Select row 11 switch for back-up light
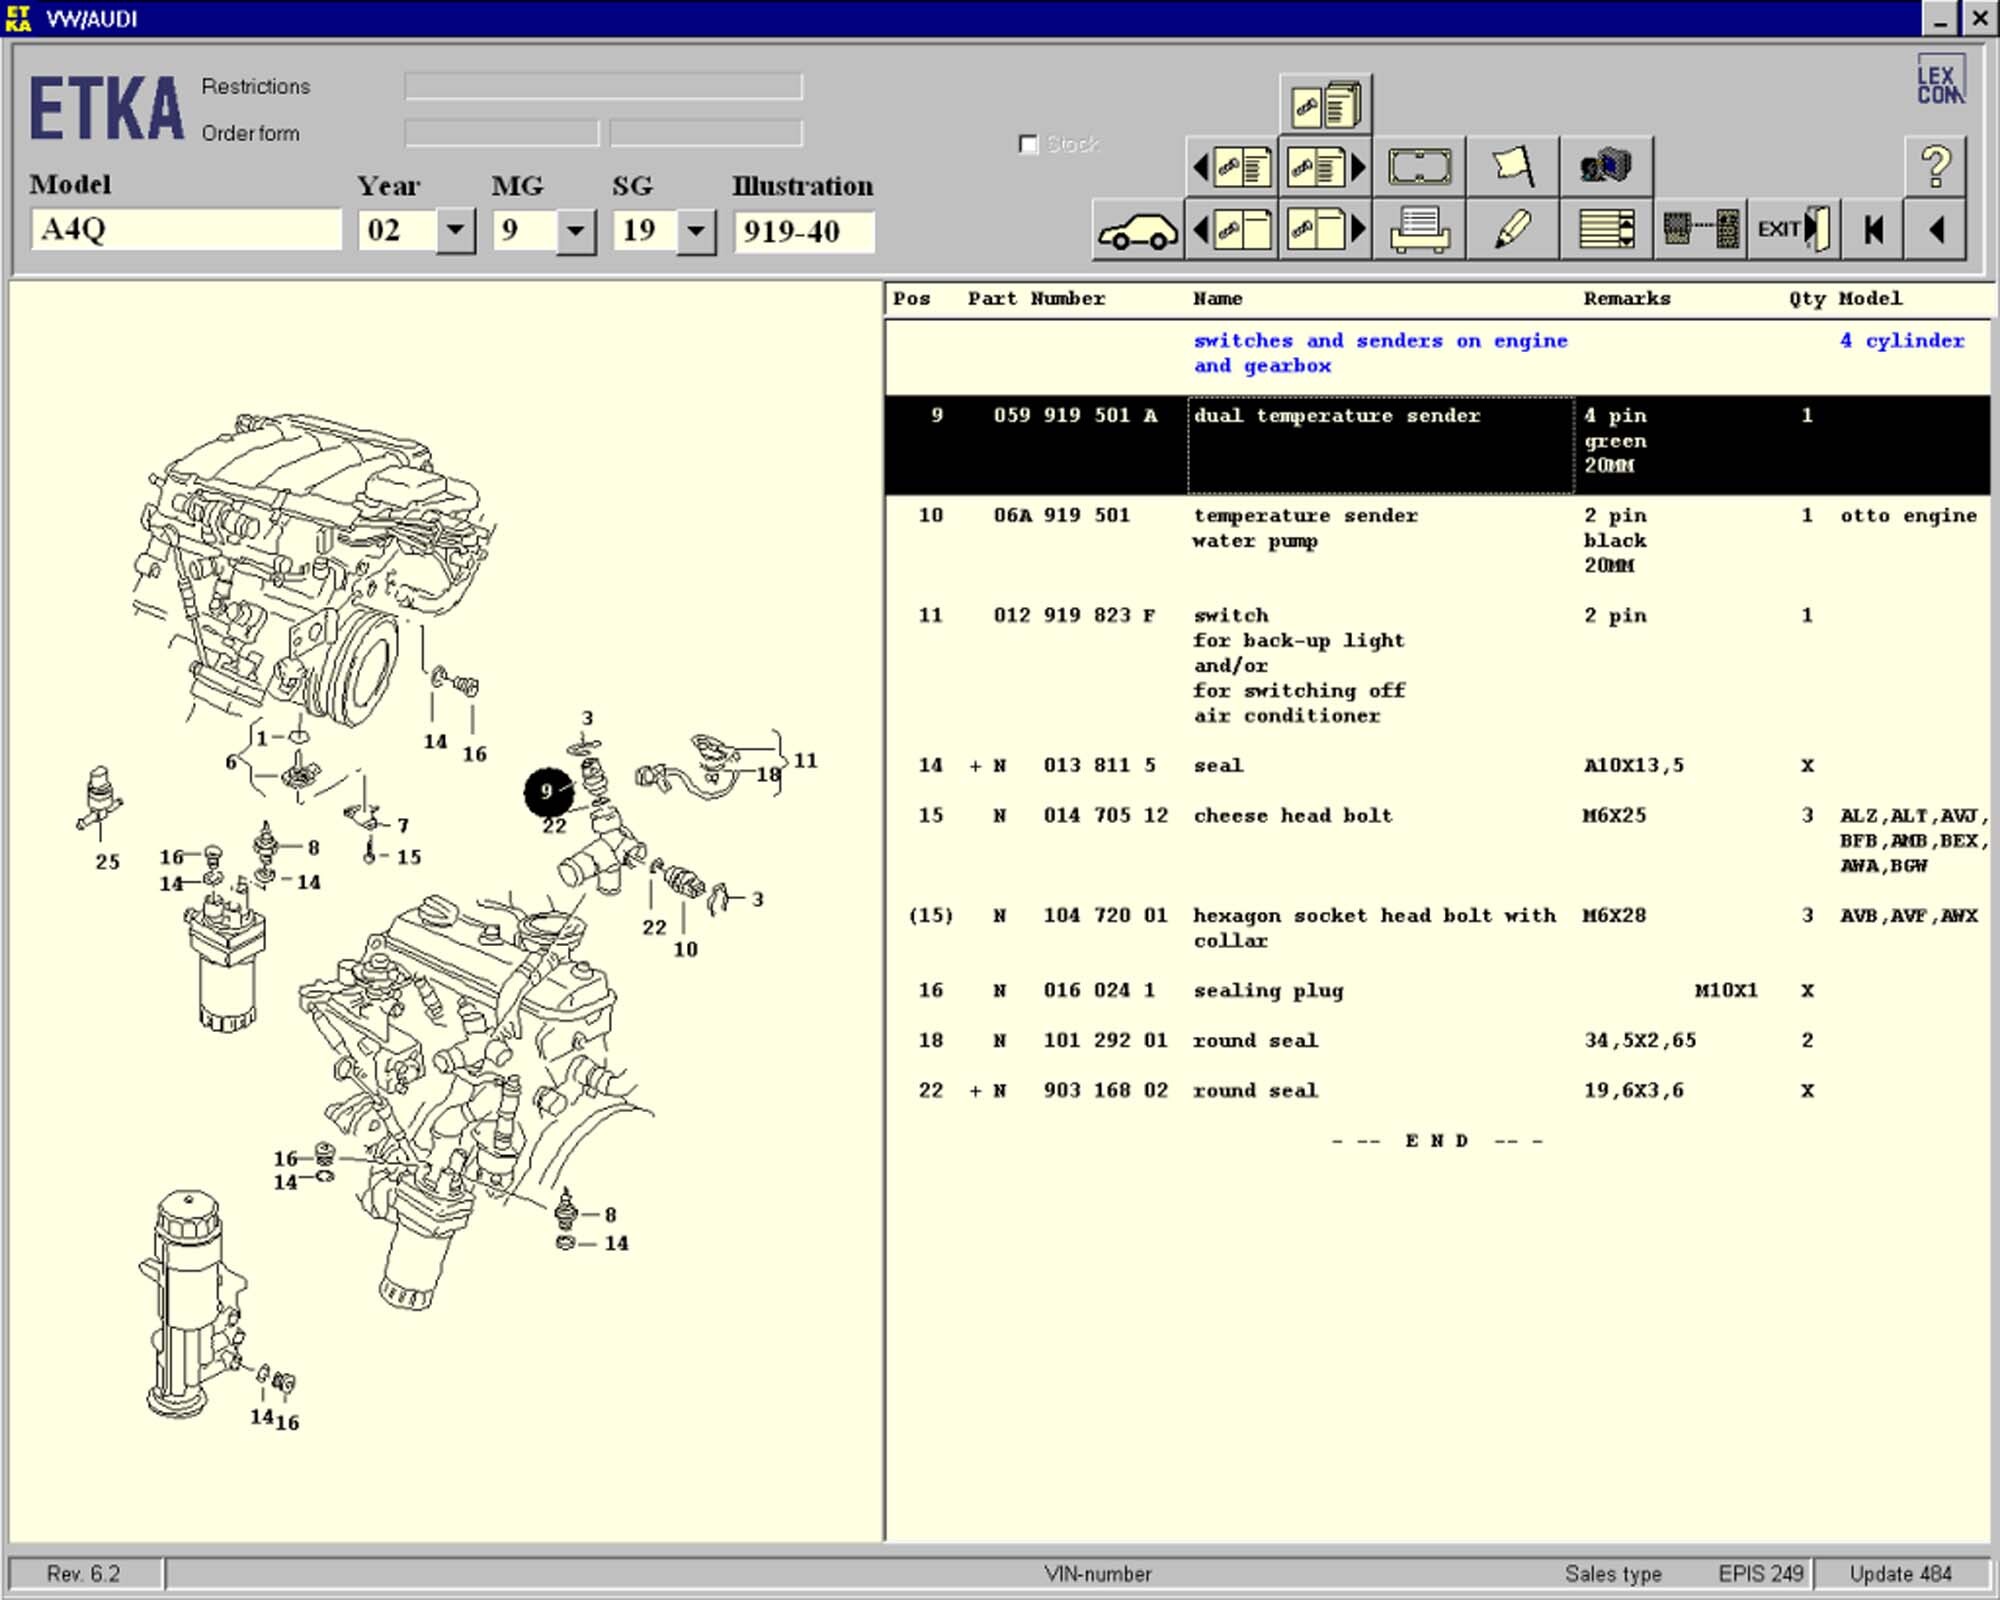This screenshot has width=2000, height=1600. tap(1437, 665)
